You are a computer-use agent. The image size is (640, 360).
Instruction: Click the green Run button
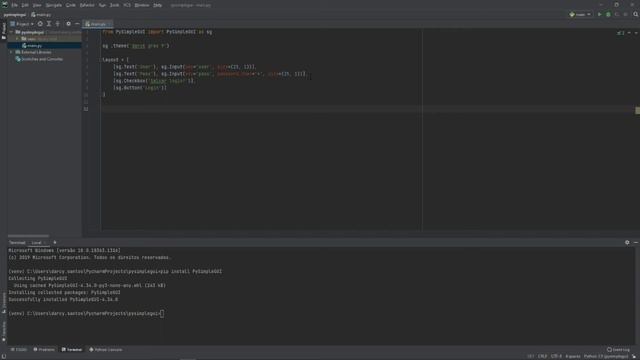coord(600,14)
